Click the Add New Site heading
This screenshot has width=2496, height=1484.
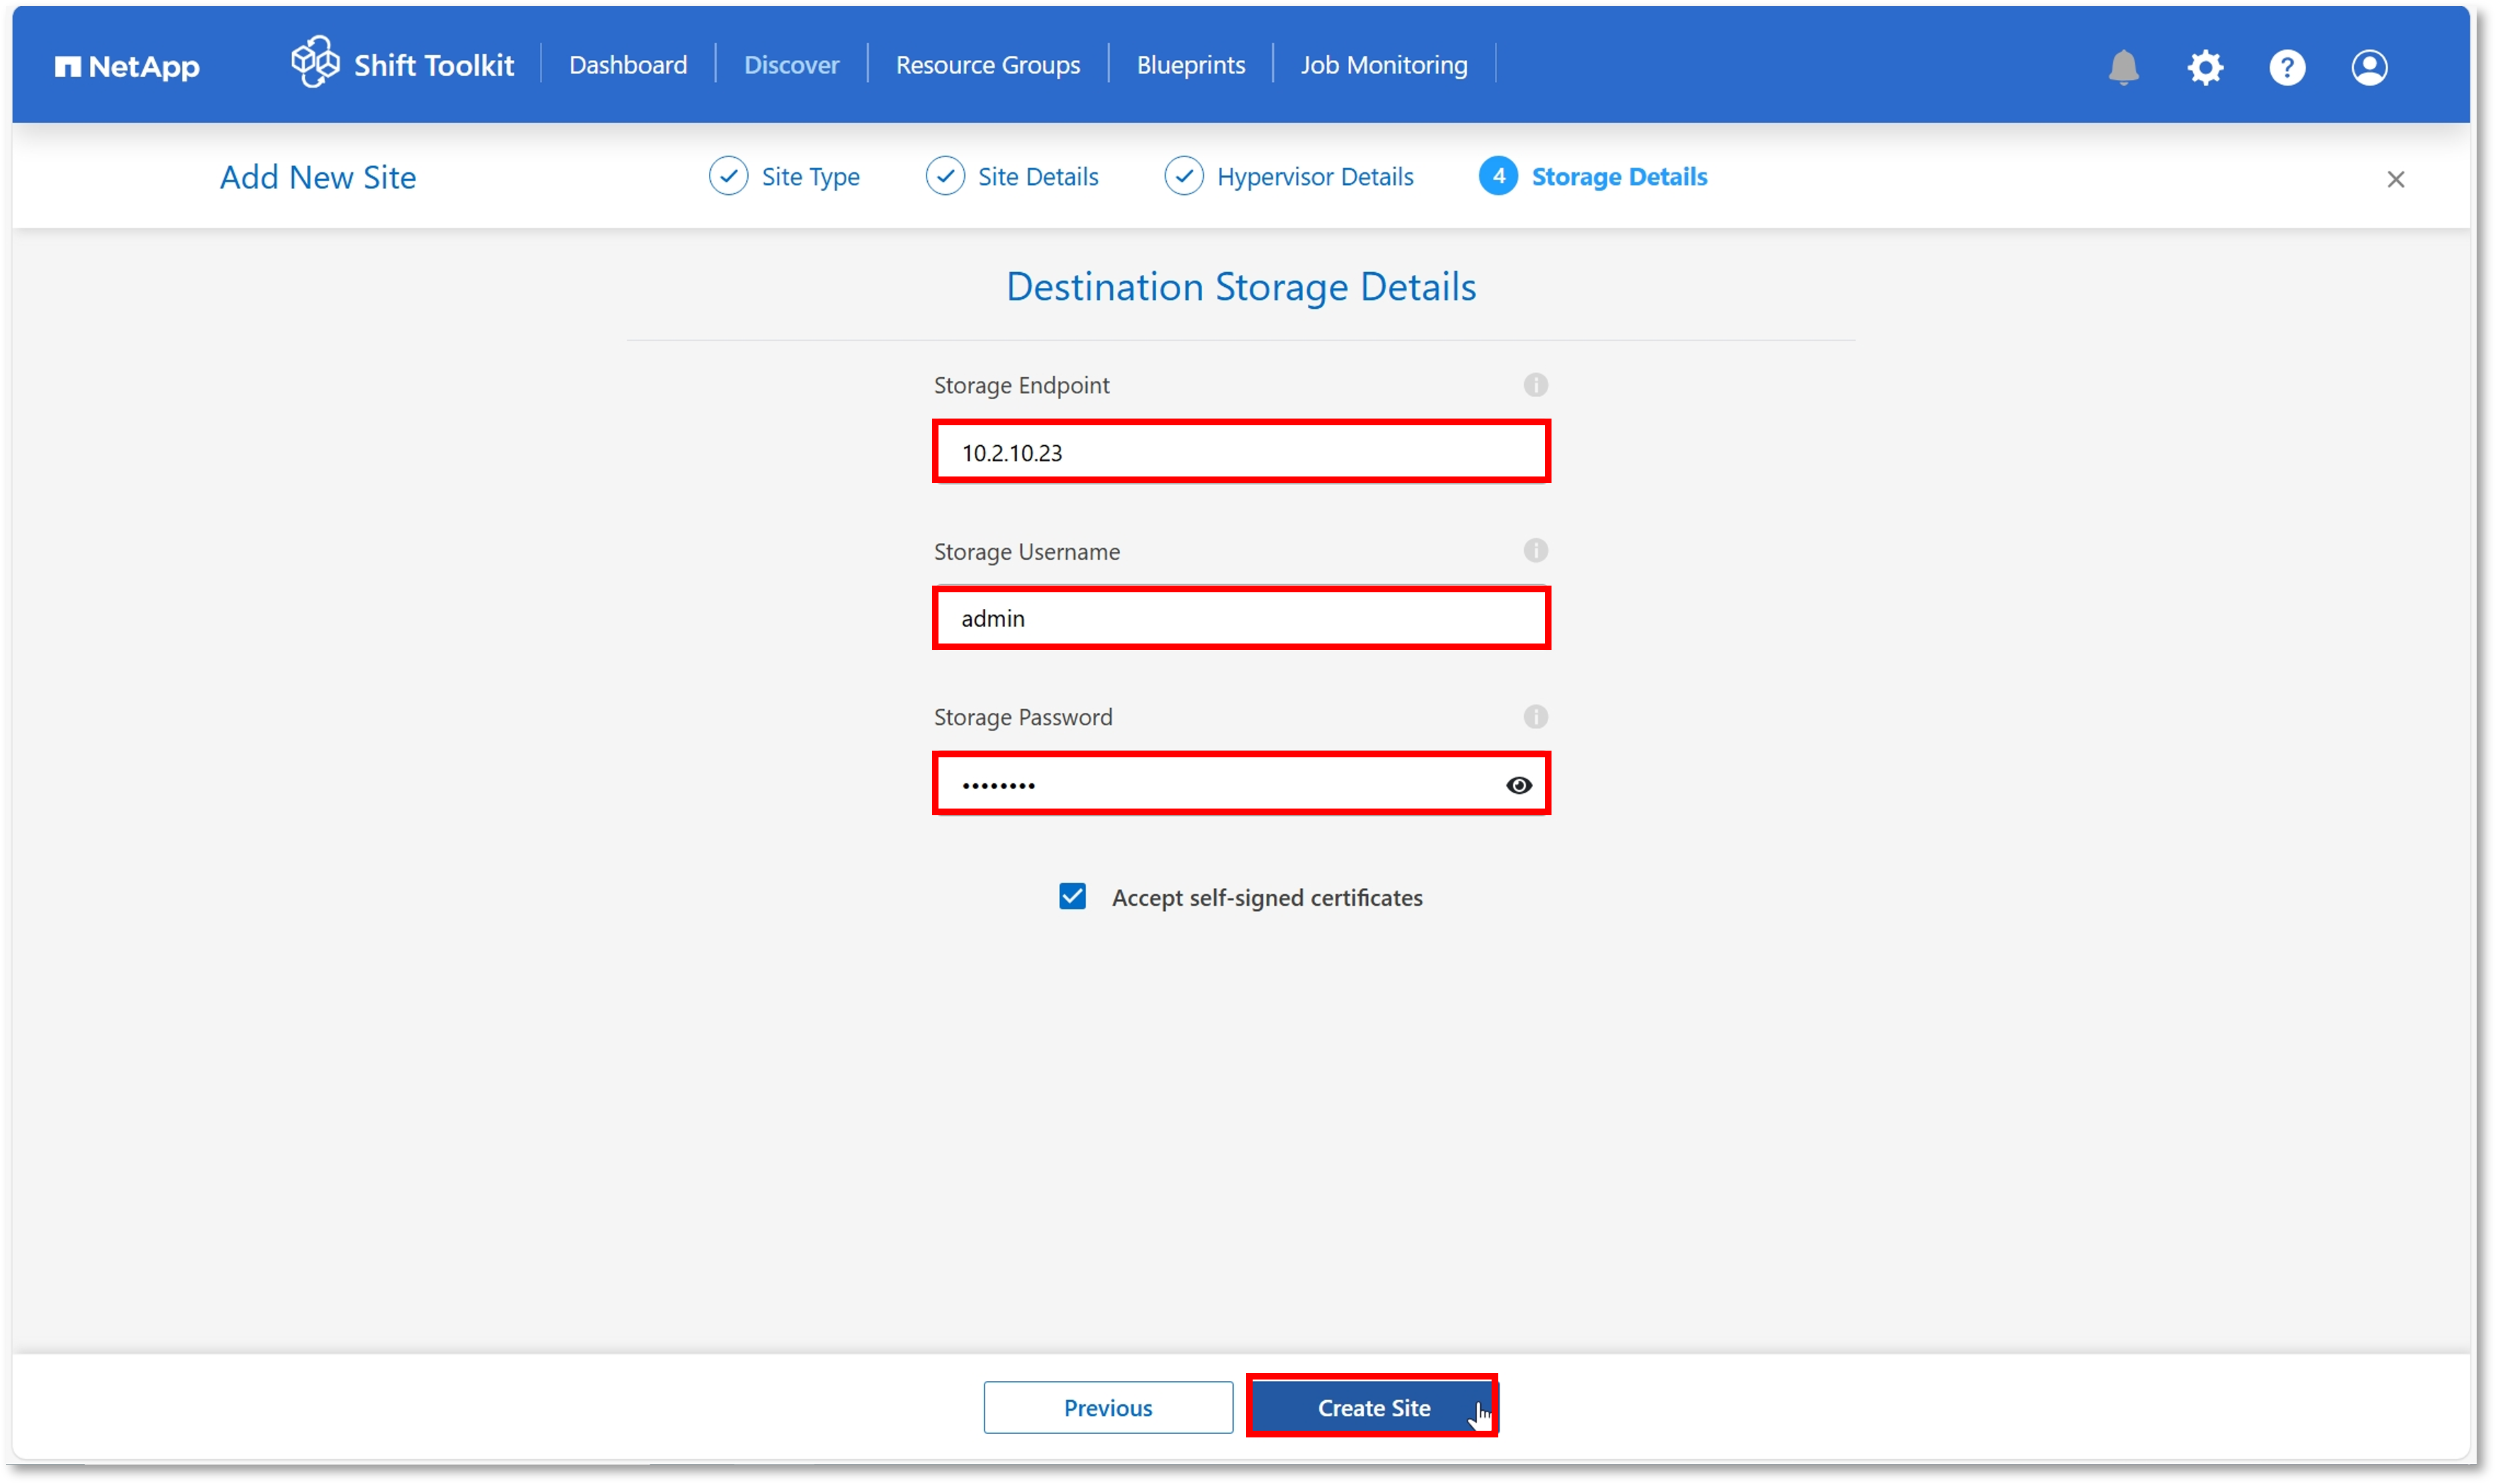(318, 177)
